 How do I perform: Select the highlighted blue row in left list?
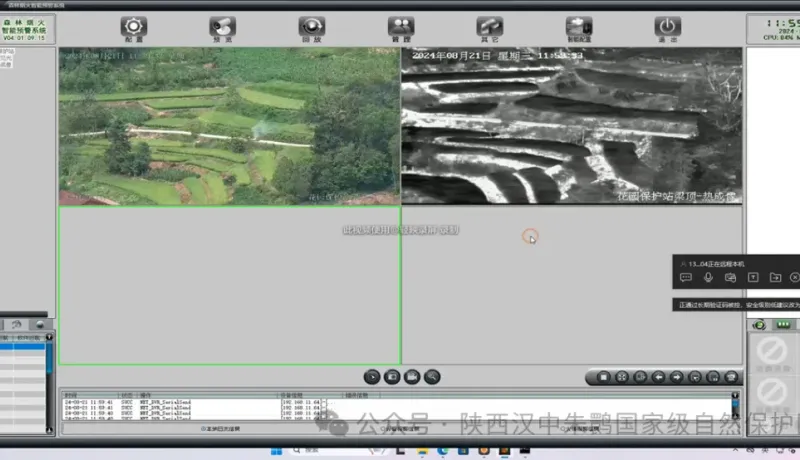click(x=22, y=347)
